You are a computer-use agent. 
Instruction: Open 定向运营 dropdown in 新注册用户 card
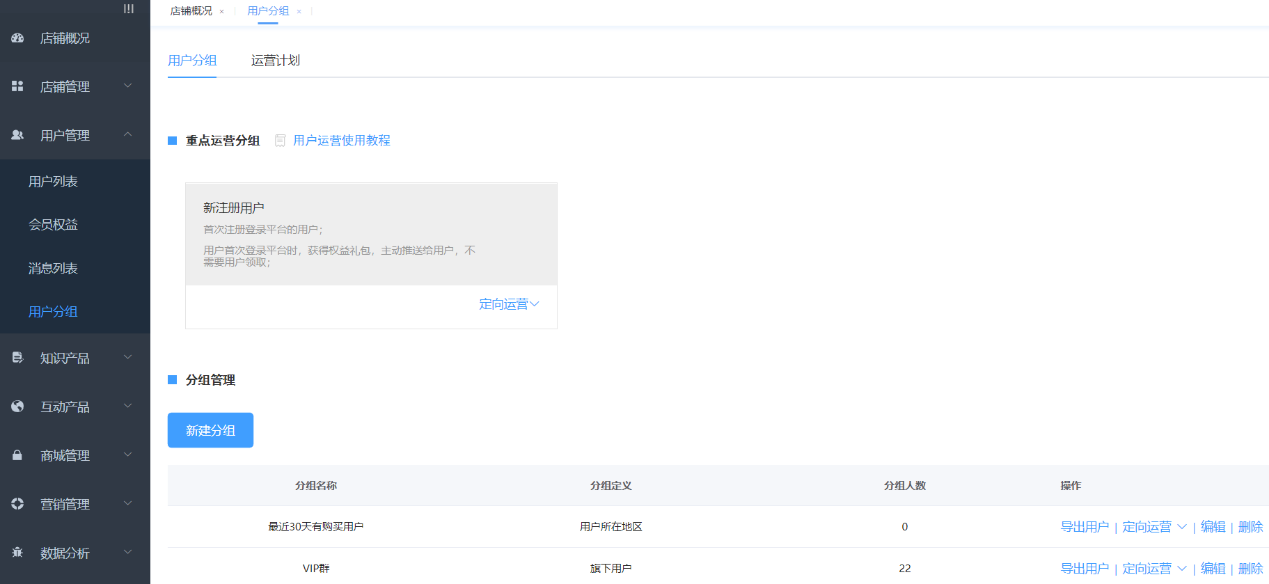[509, 304]
